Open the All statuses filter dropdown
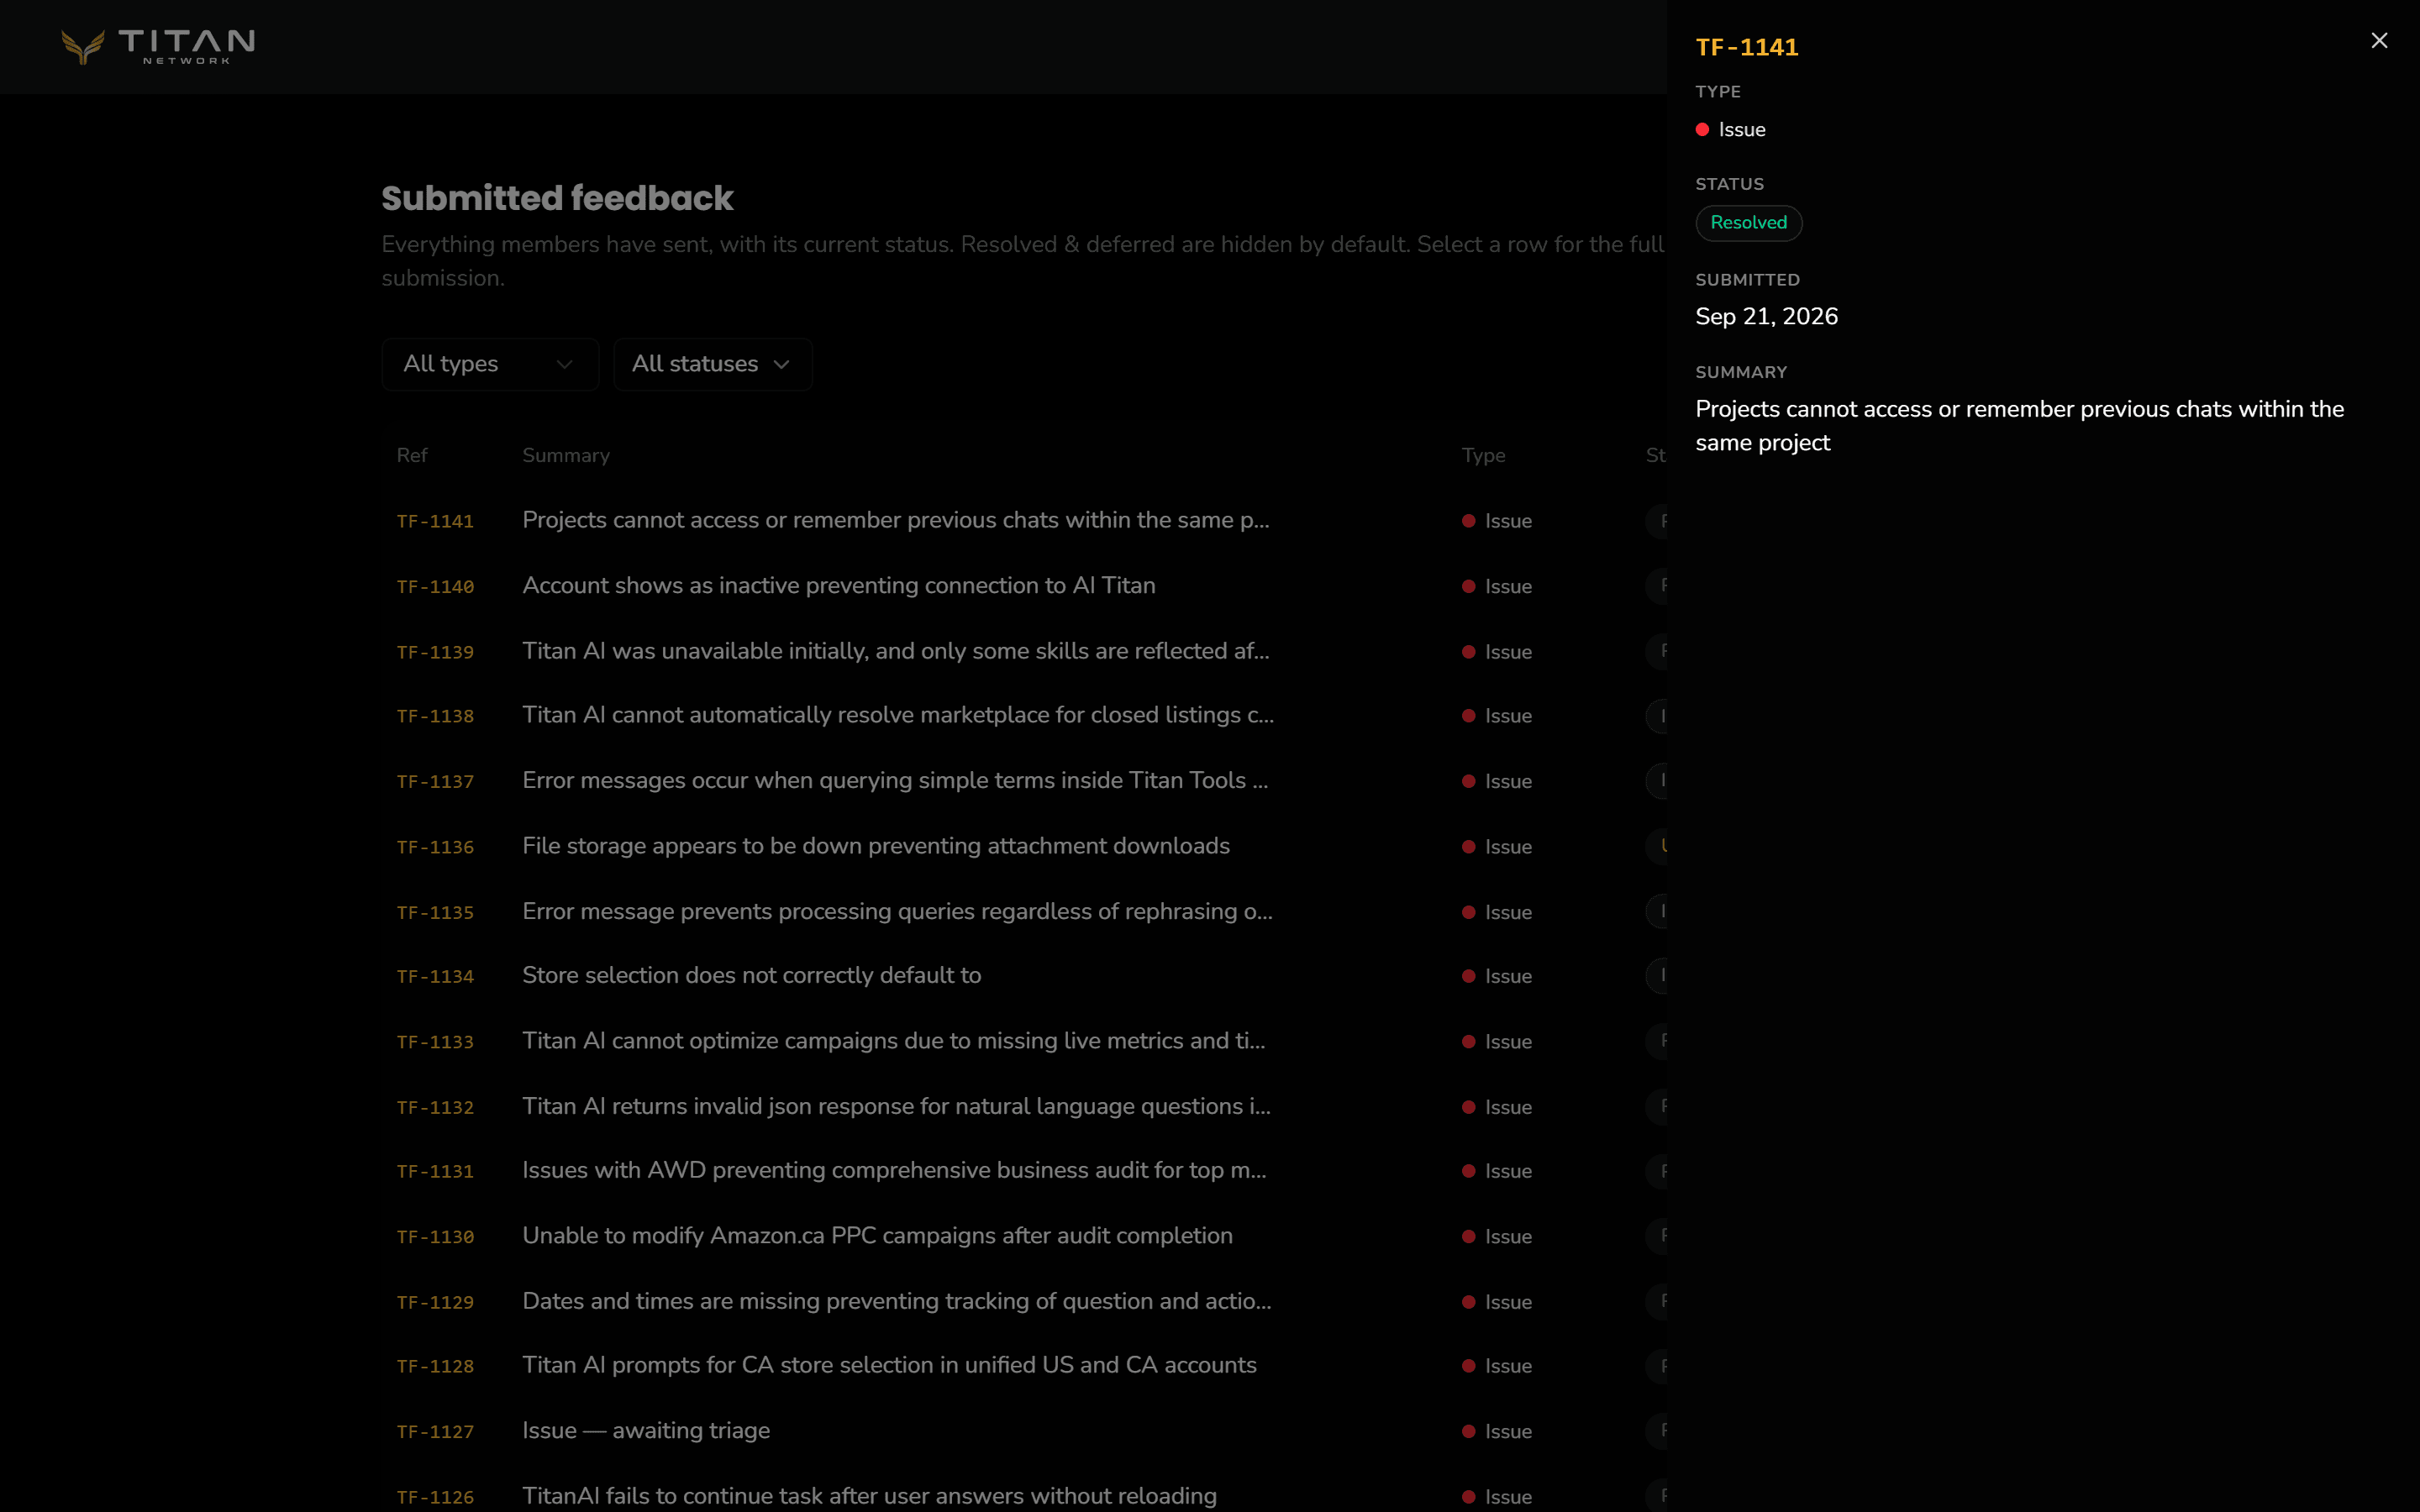This screenshot has height=1512, width=2420. tap(712, 364)
